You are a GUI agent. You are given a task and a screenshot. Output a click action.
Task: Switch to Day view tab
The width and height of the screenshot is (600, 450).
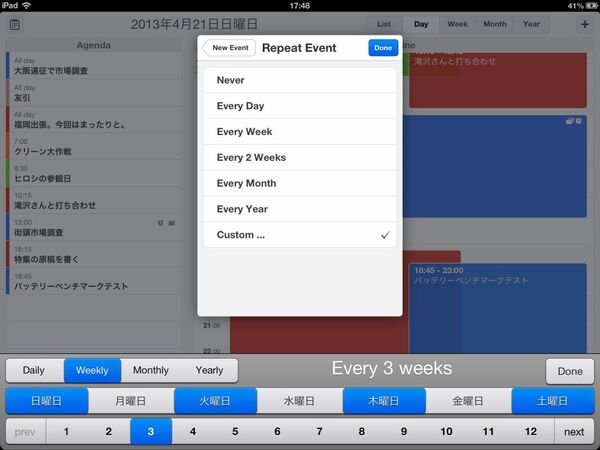click(421, 24)
